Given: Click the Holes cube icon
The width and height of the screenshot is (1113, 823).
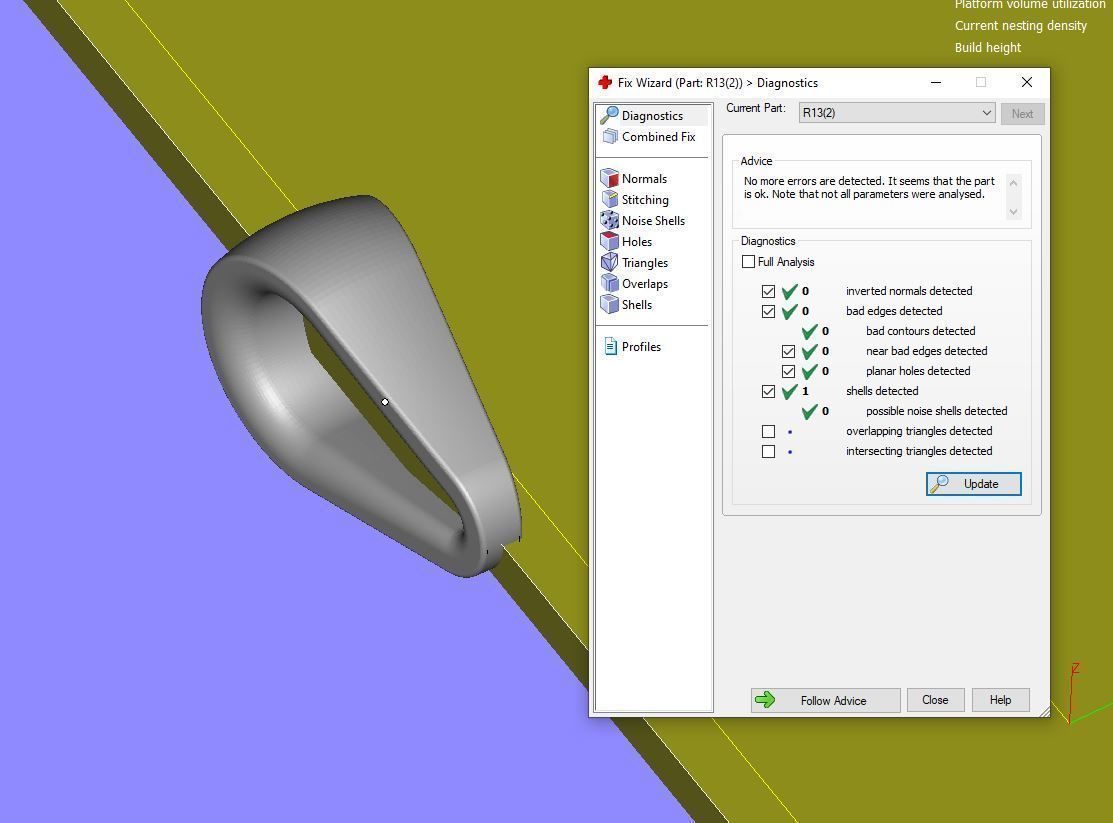Looking at the screenshot, I should coord(609,241).
